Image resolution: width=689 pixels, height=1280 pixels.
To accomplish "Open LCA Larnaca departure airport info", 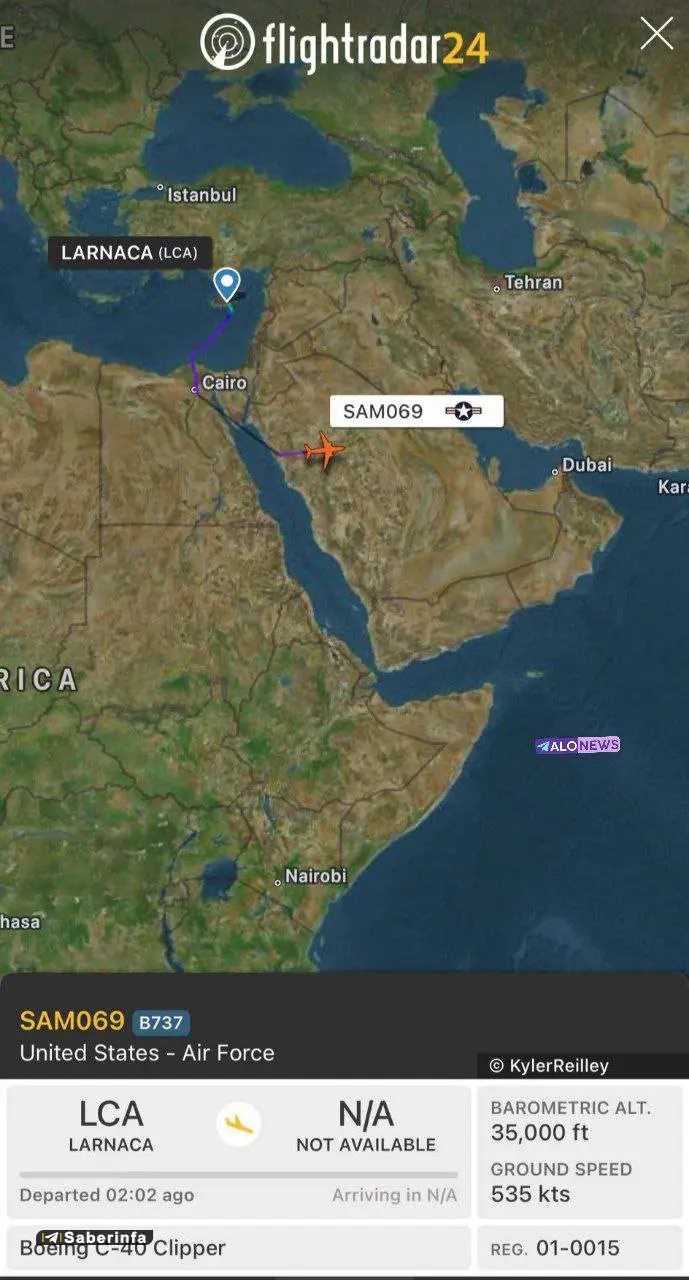I will (x=111, y=1126).
